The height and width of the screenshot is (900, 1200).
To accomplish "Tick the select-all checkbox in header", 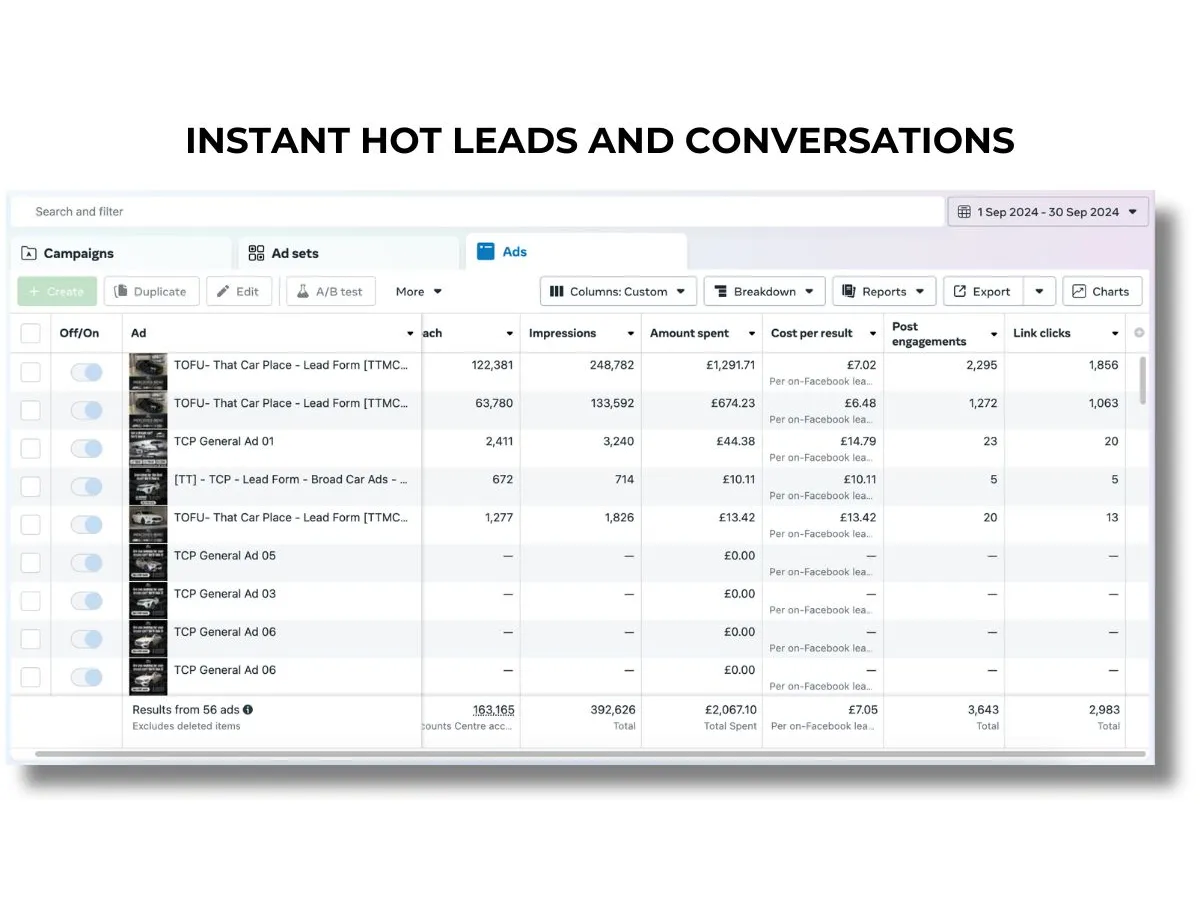I will tap(31, 333).
